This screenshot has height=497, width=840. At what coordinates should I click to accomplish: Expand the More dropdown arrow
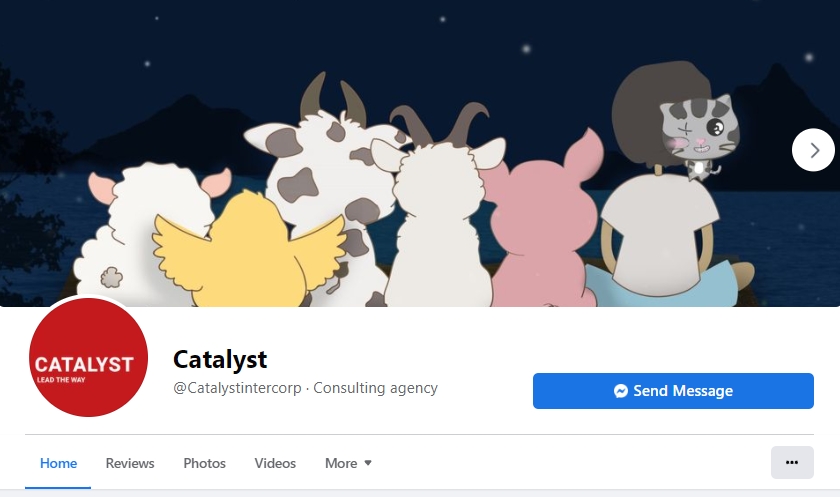[368, 463]
